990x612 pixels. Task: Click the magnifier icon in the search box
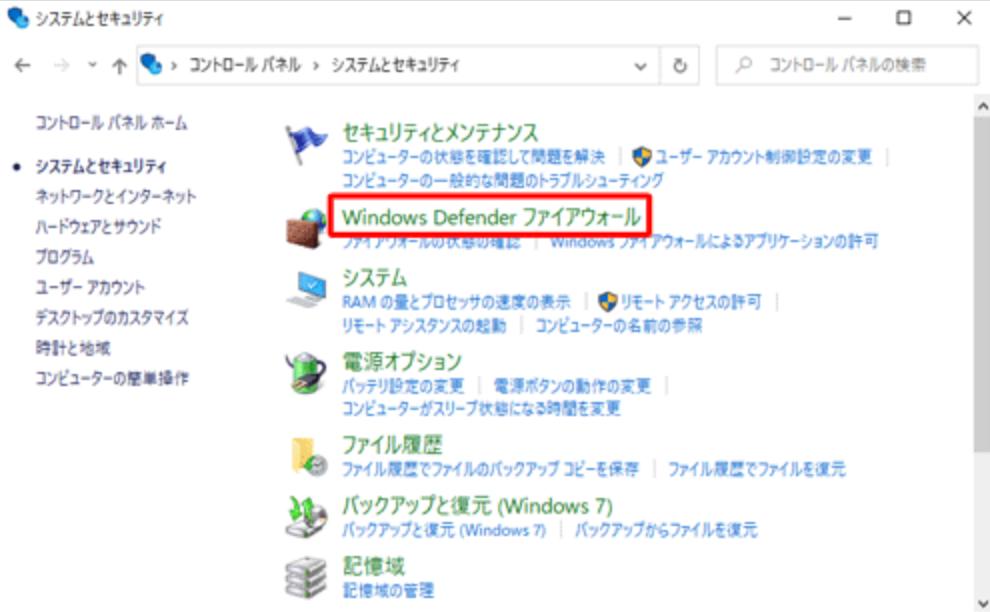(x=744, y=64)
